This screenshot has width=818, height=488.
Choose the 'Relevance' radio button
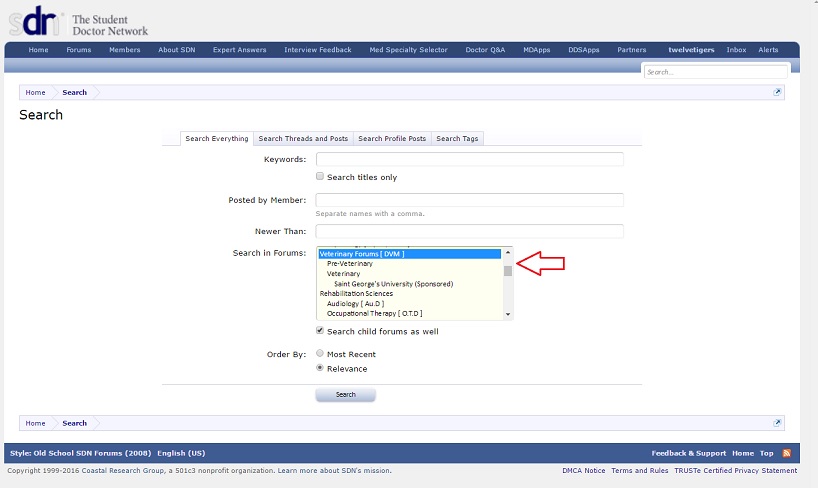pyautogui.click(x=320, y=368)
